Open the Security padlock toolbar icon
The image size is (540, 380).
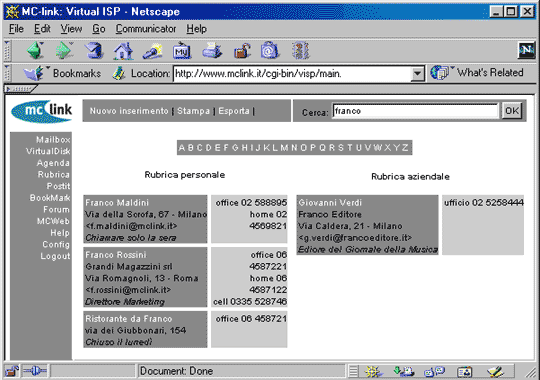(x=242, y=51)
